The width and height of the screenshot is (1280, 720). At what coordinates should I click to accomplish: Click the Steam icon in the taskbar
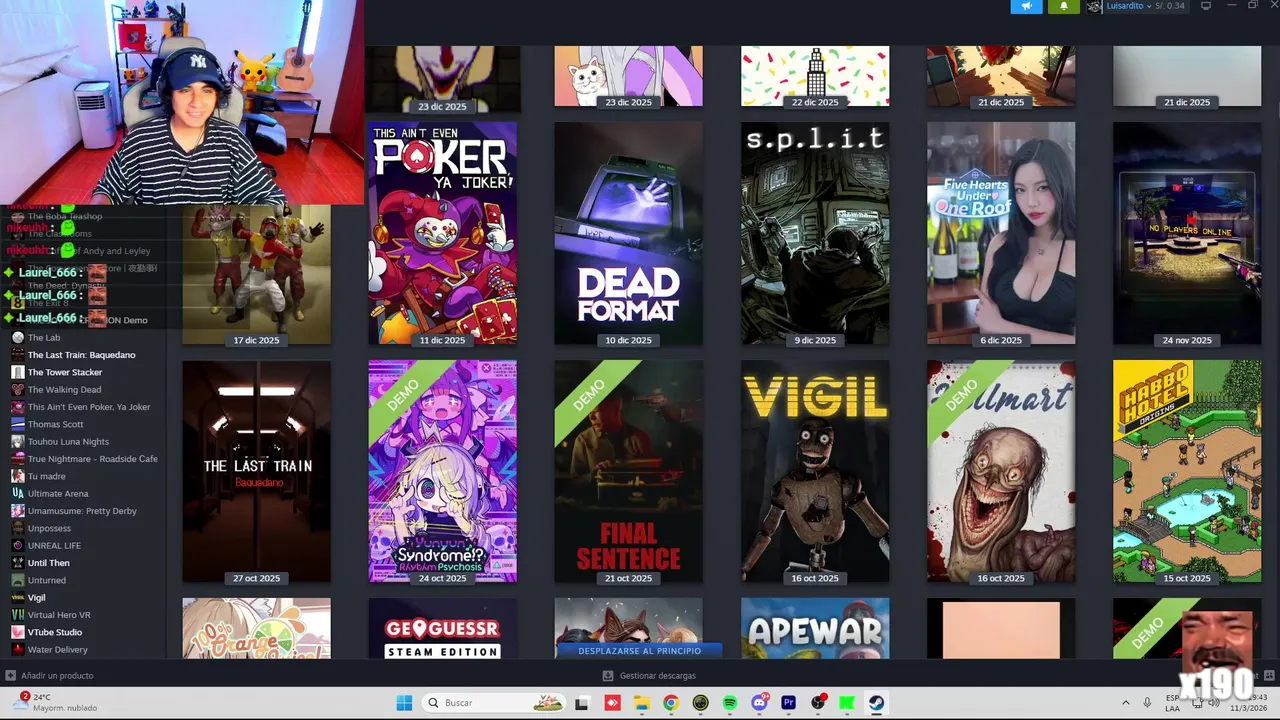(876, 703)
